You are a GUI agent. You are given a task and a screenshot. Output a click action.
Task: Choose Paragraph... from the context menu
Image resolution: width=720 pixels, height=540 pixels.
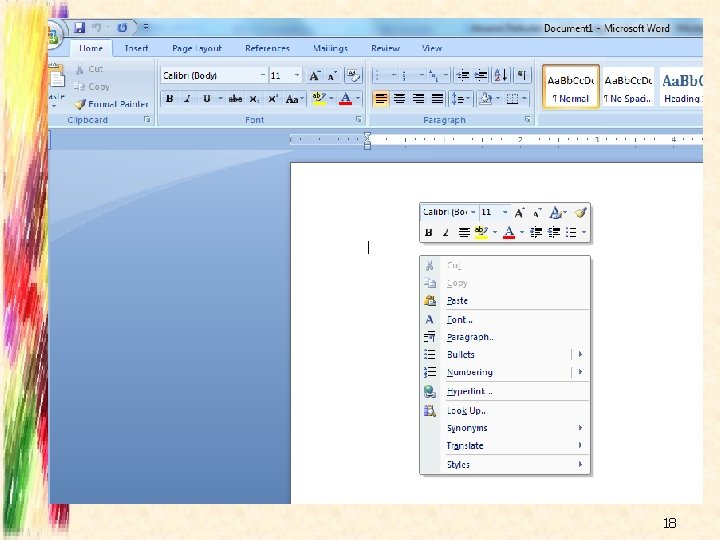pos(505,337)
